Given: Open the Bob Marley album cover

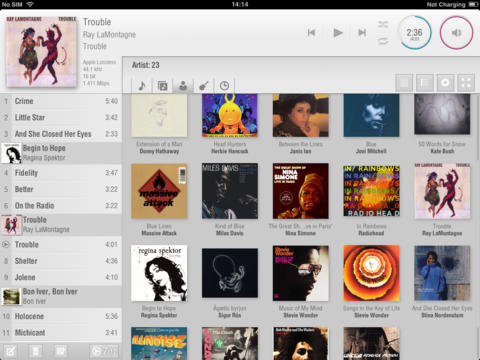Looking at the screenshot, I should (300, 343).
